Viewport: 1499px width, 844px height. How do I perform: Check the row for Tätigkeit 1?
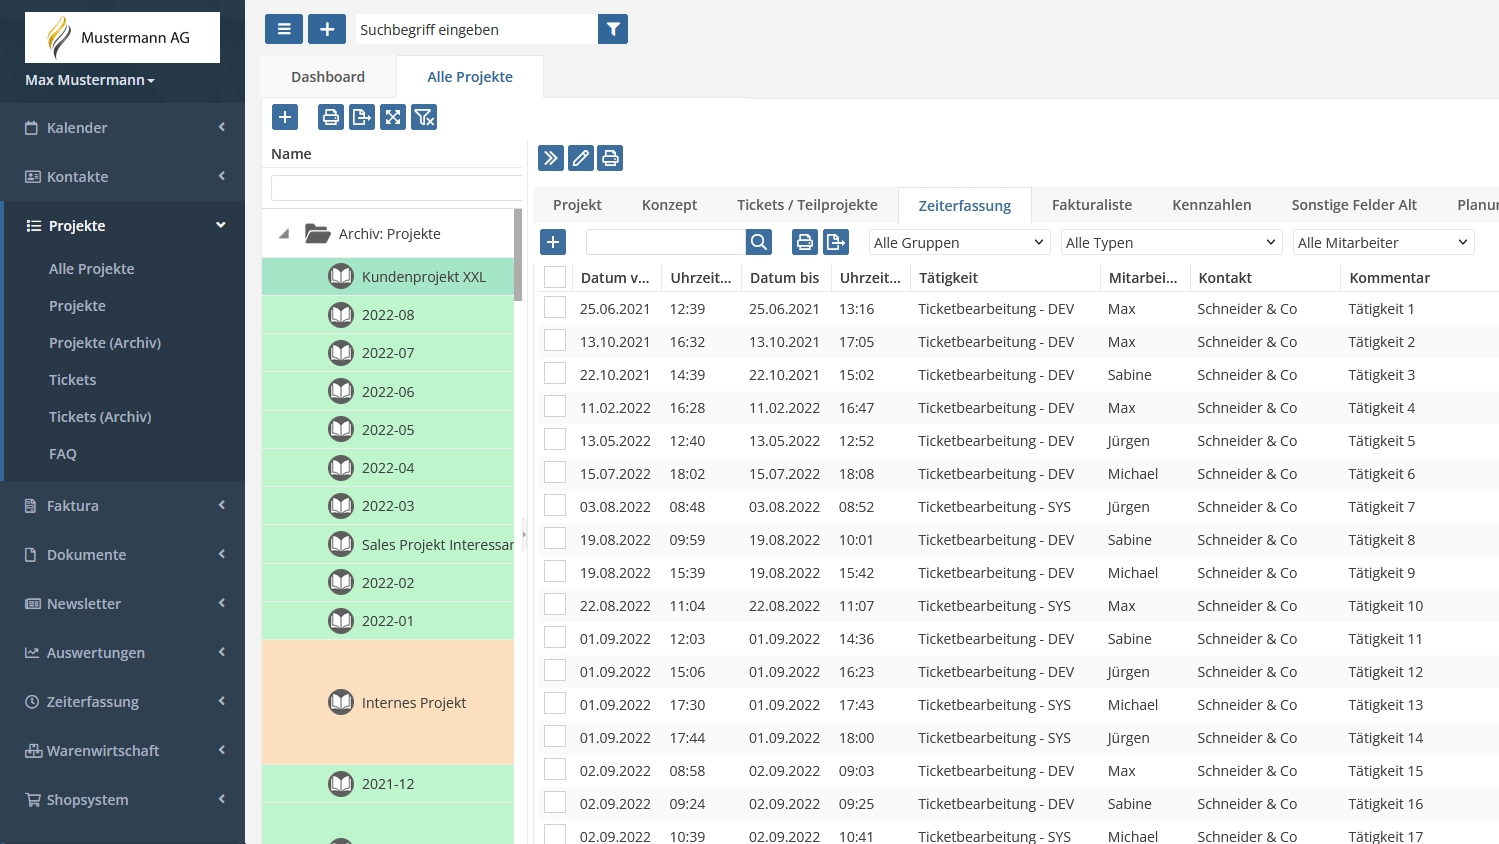click(555, 308)
